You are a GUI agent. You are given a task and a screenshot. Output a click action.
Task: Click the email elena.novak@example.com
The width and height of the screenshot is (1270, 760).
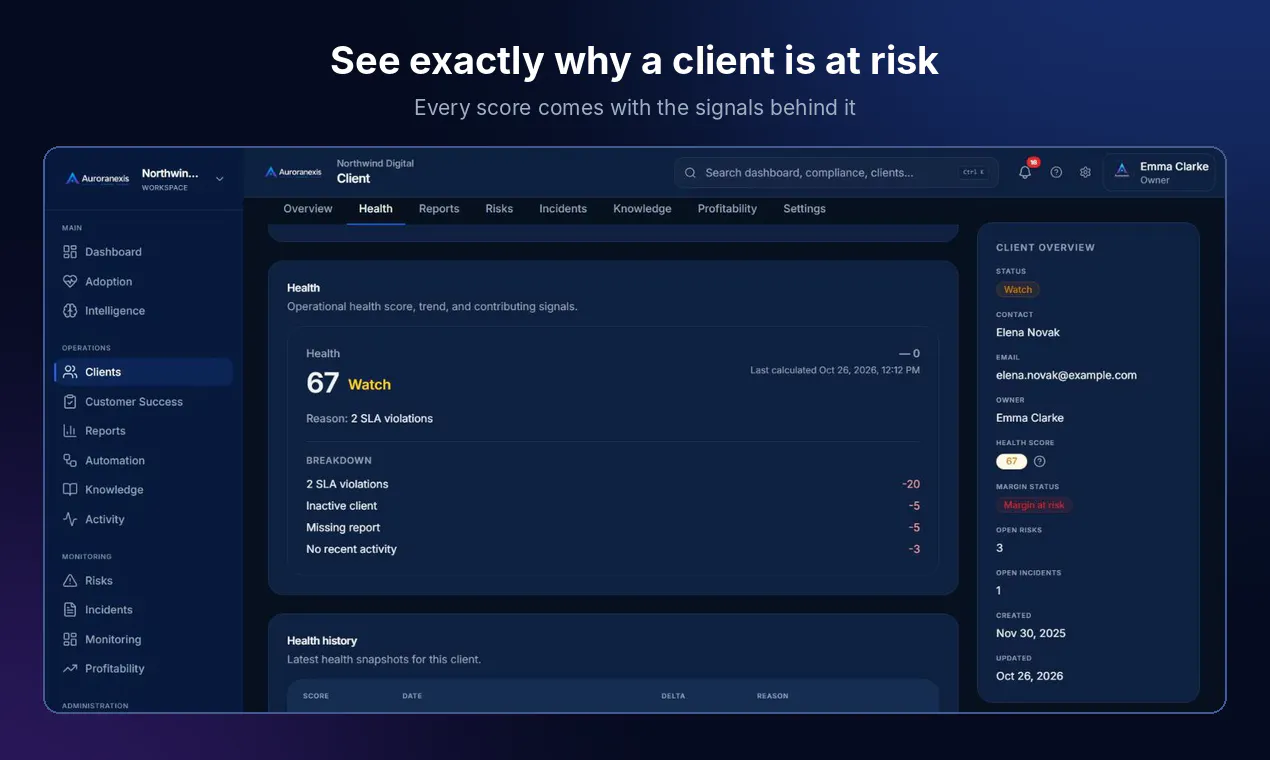(1066, 375)
